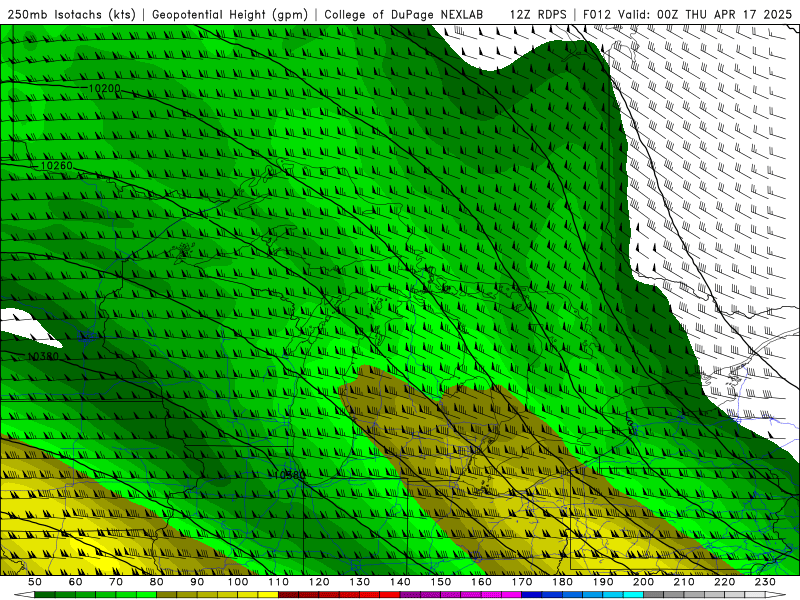
Task: Select the darkest green swatch below the 50 label
Action: coord(45,595)
